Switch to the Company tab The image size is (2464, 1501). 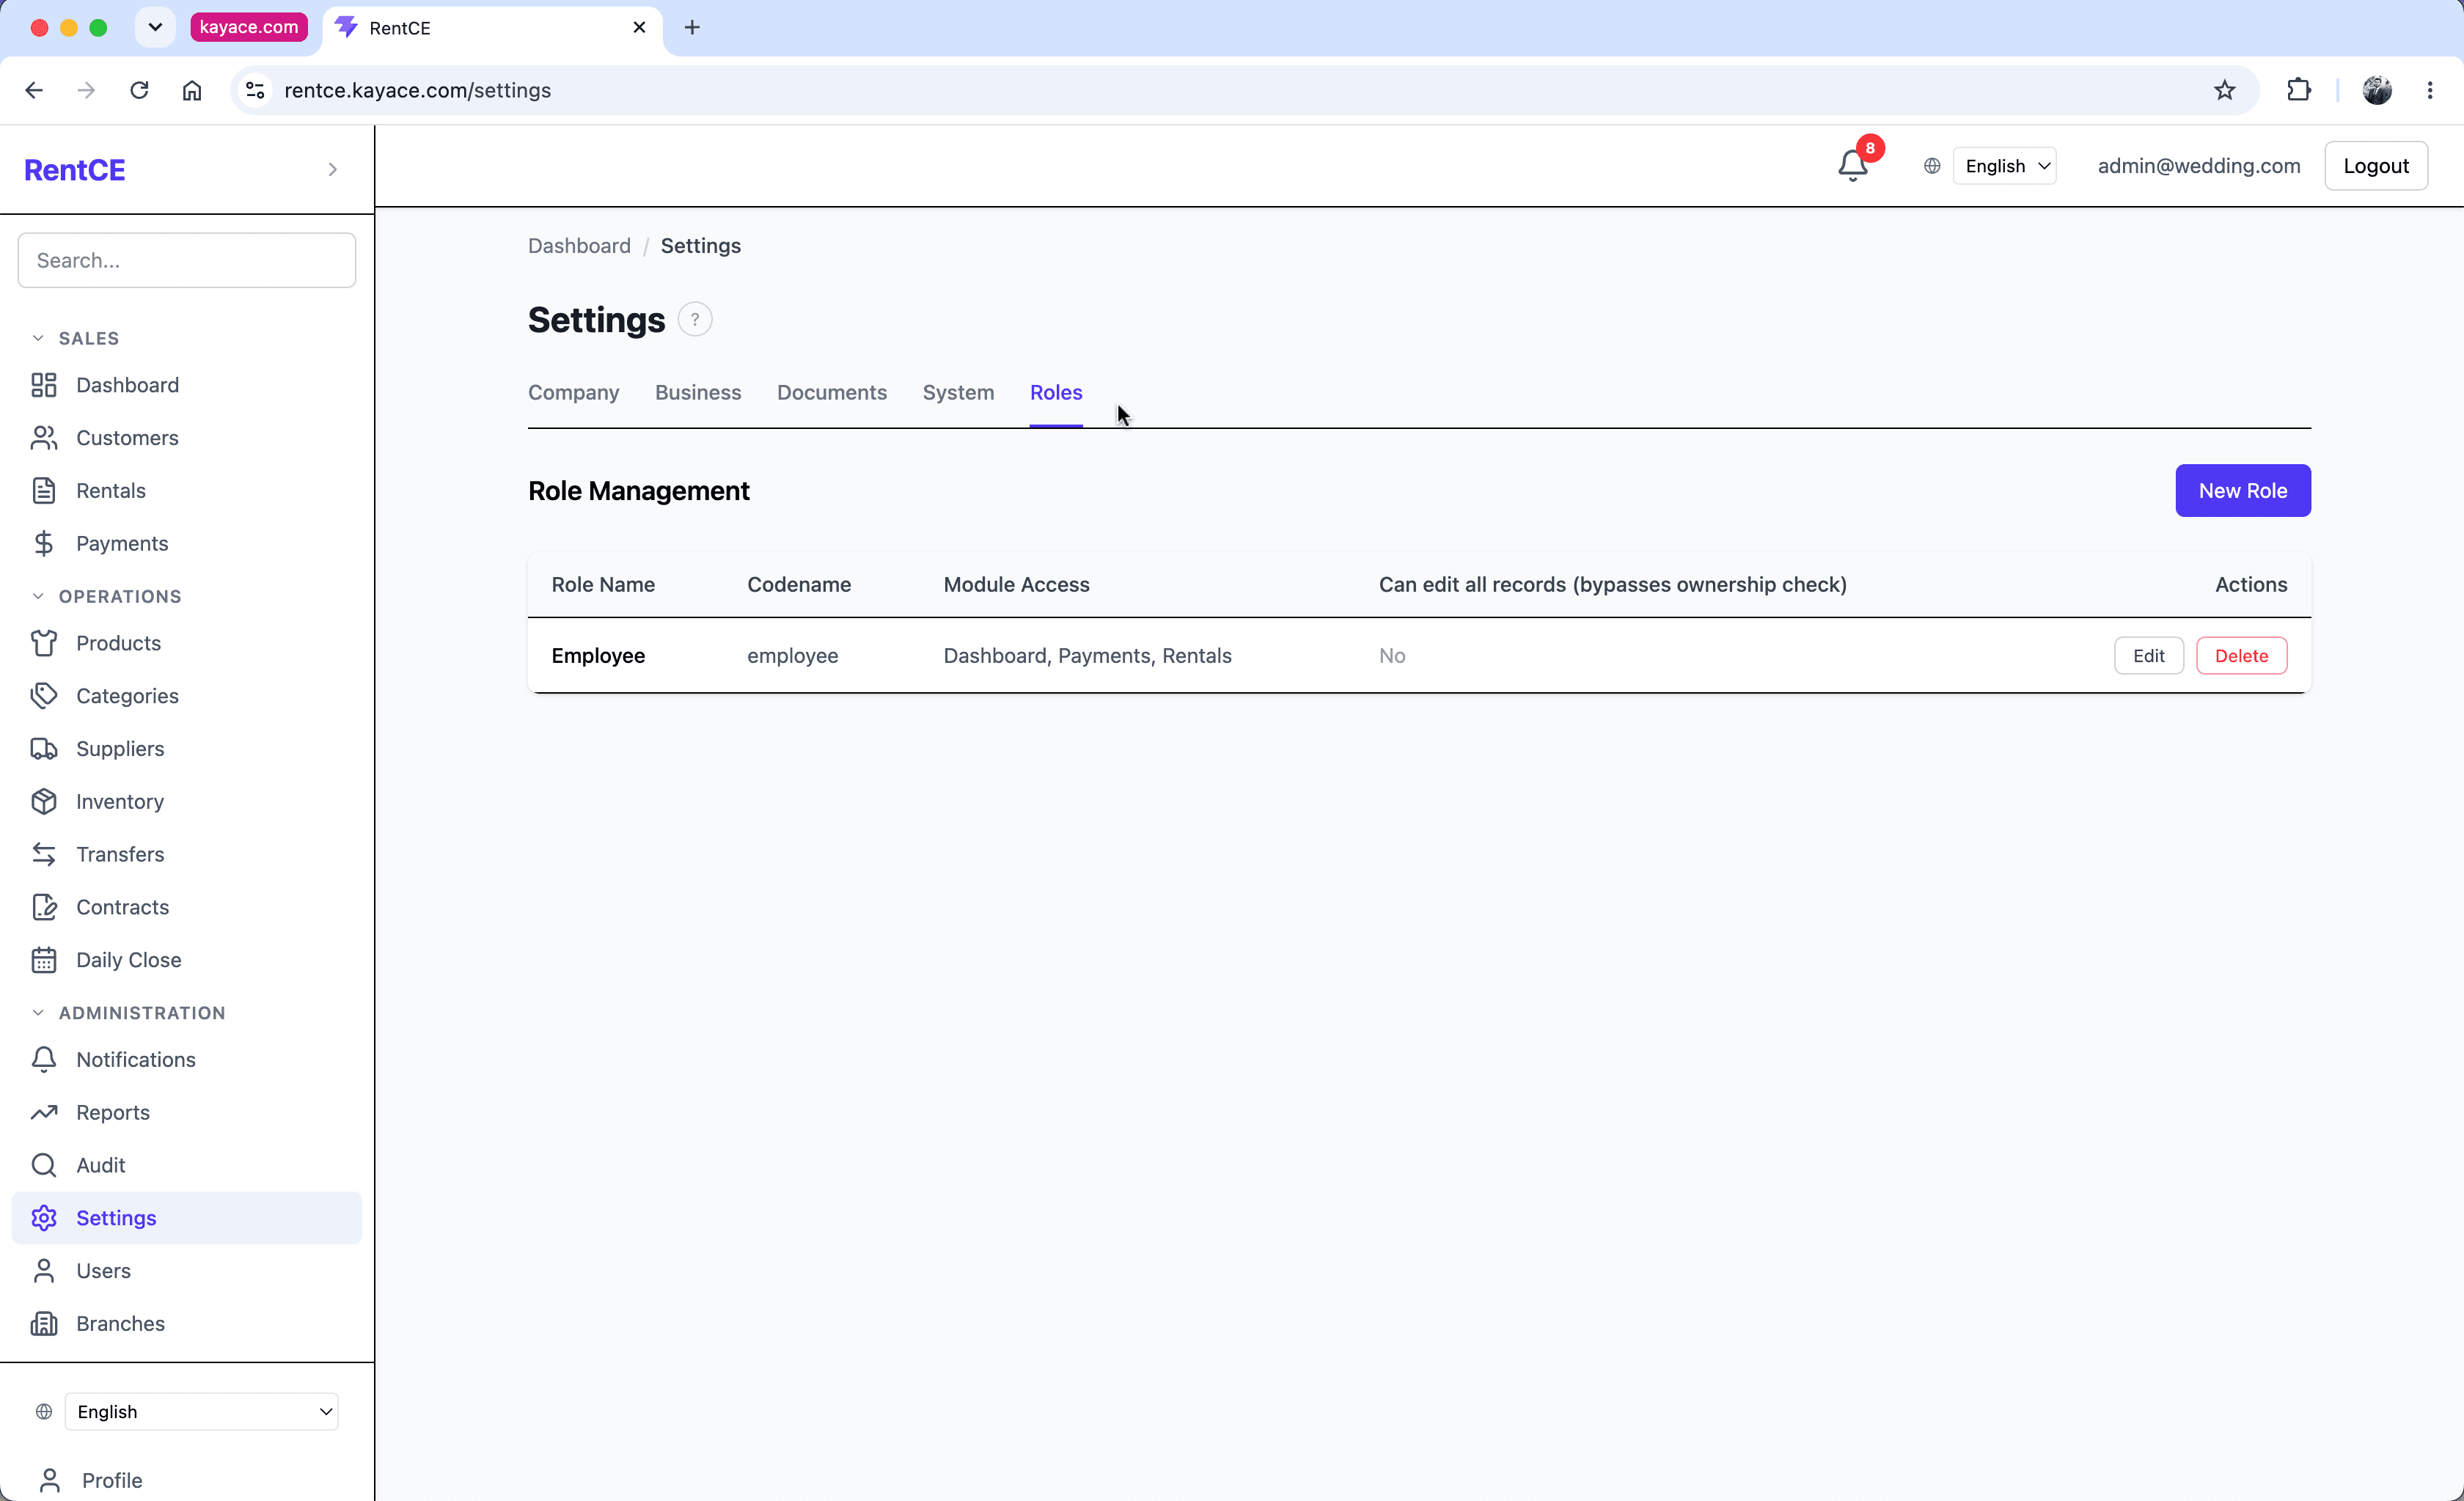(574, 393)
